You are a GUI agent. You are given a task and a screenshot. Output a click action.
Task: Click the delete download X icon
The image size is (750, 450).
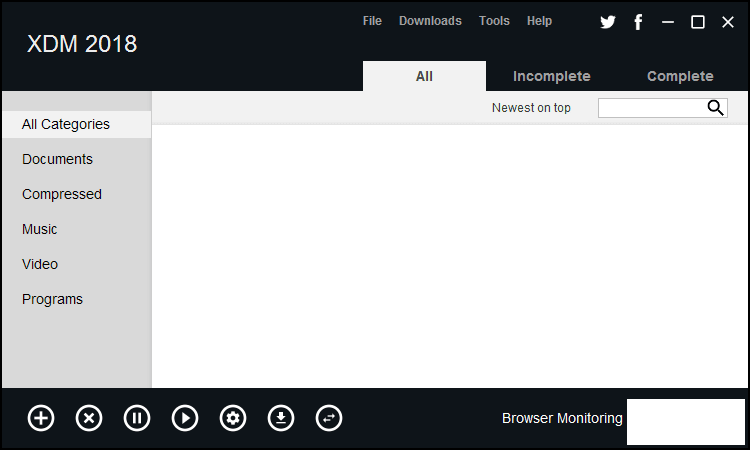(x=89, y=418)
